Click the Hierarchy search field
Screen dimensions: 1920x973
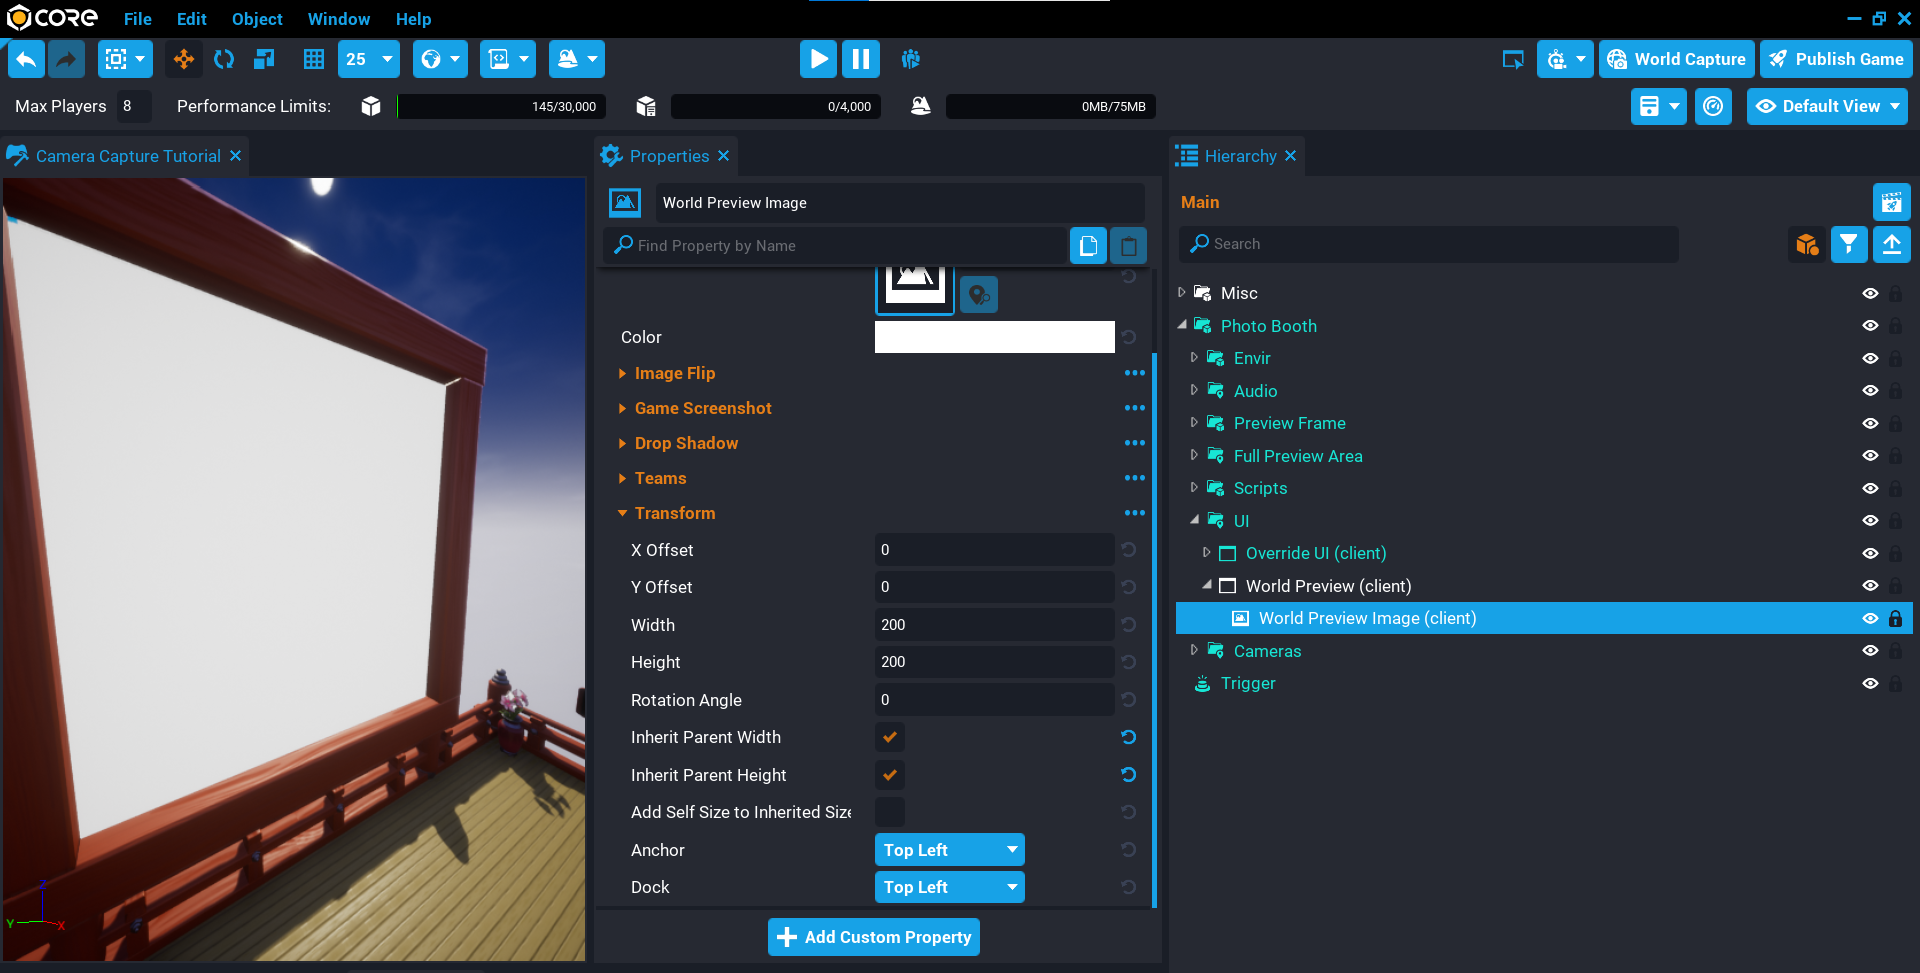(x=1428, y=244)
